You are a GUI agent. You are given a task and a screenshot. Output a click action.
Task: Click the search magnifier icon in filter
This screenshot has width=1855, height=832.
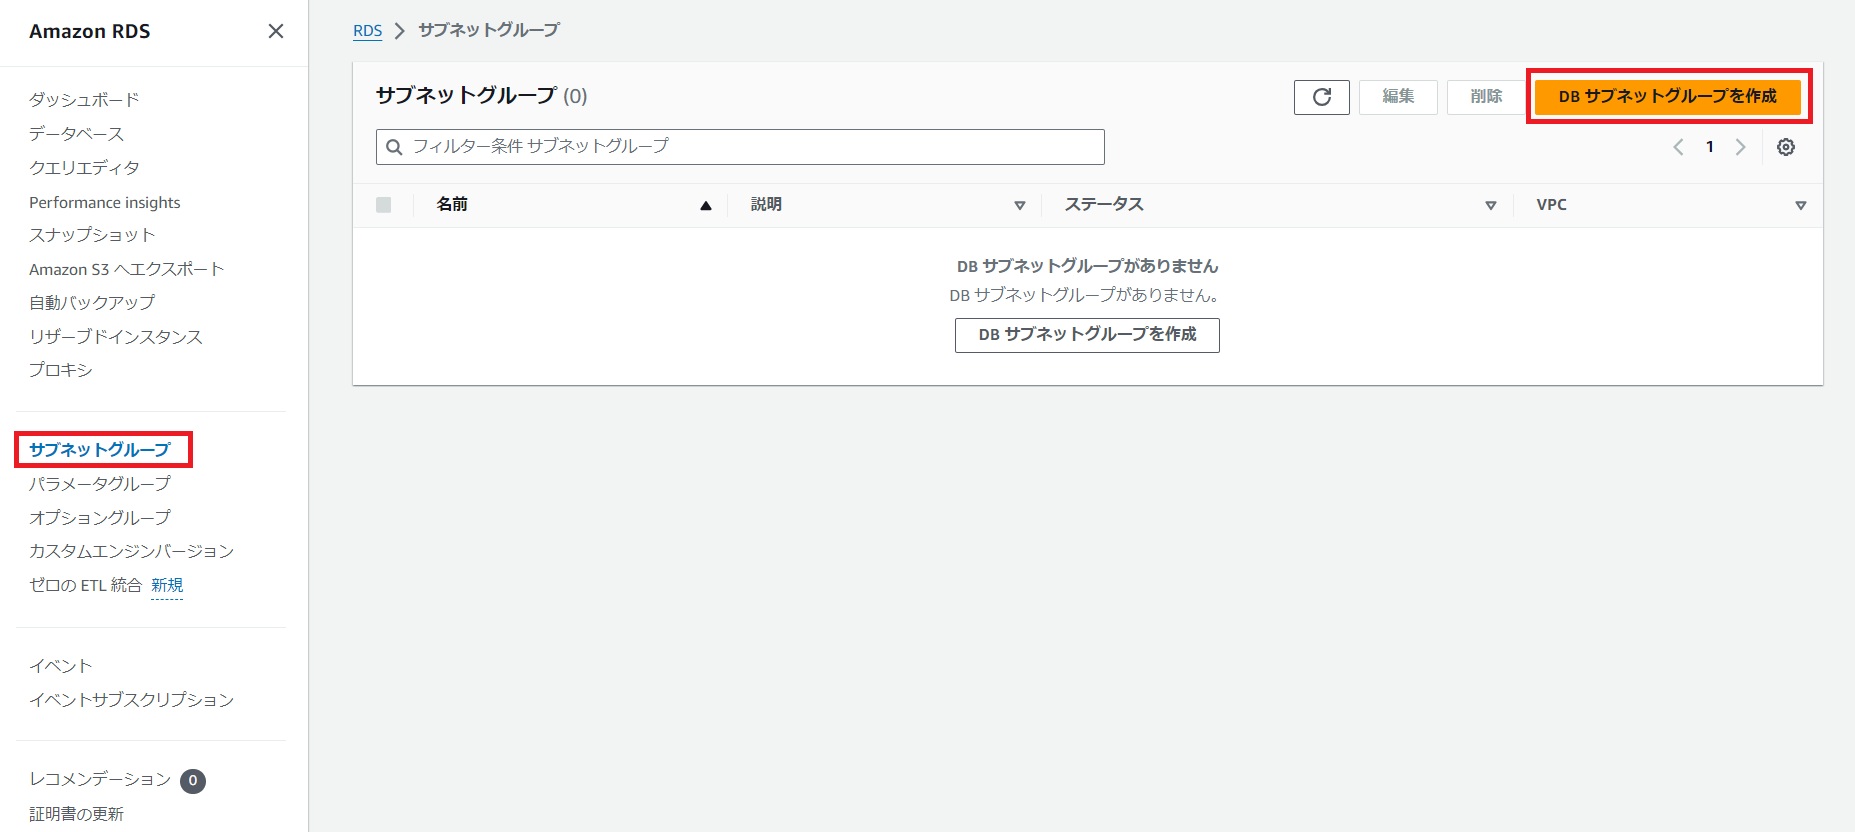click(x=395, y=147)
